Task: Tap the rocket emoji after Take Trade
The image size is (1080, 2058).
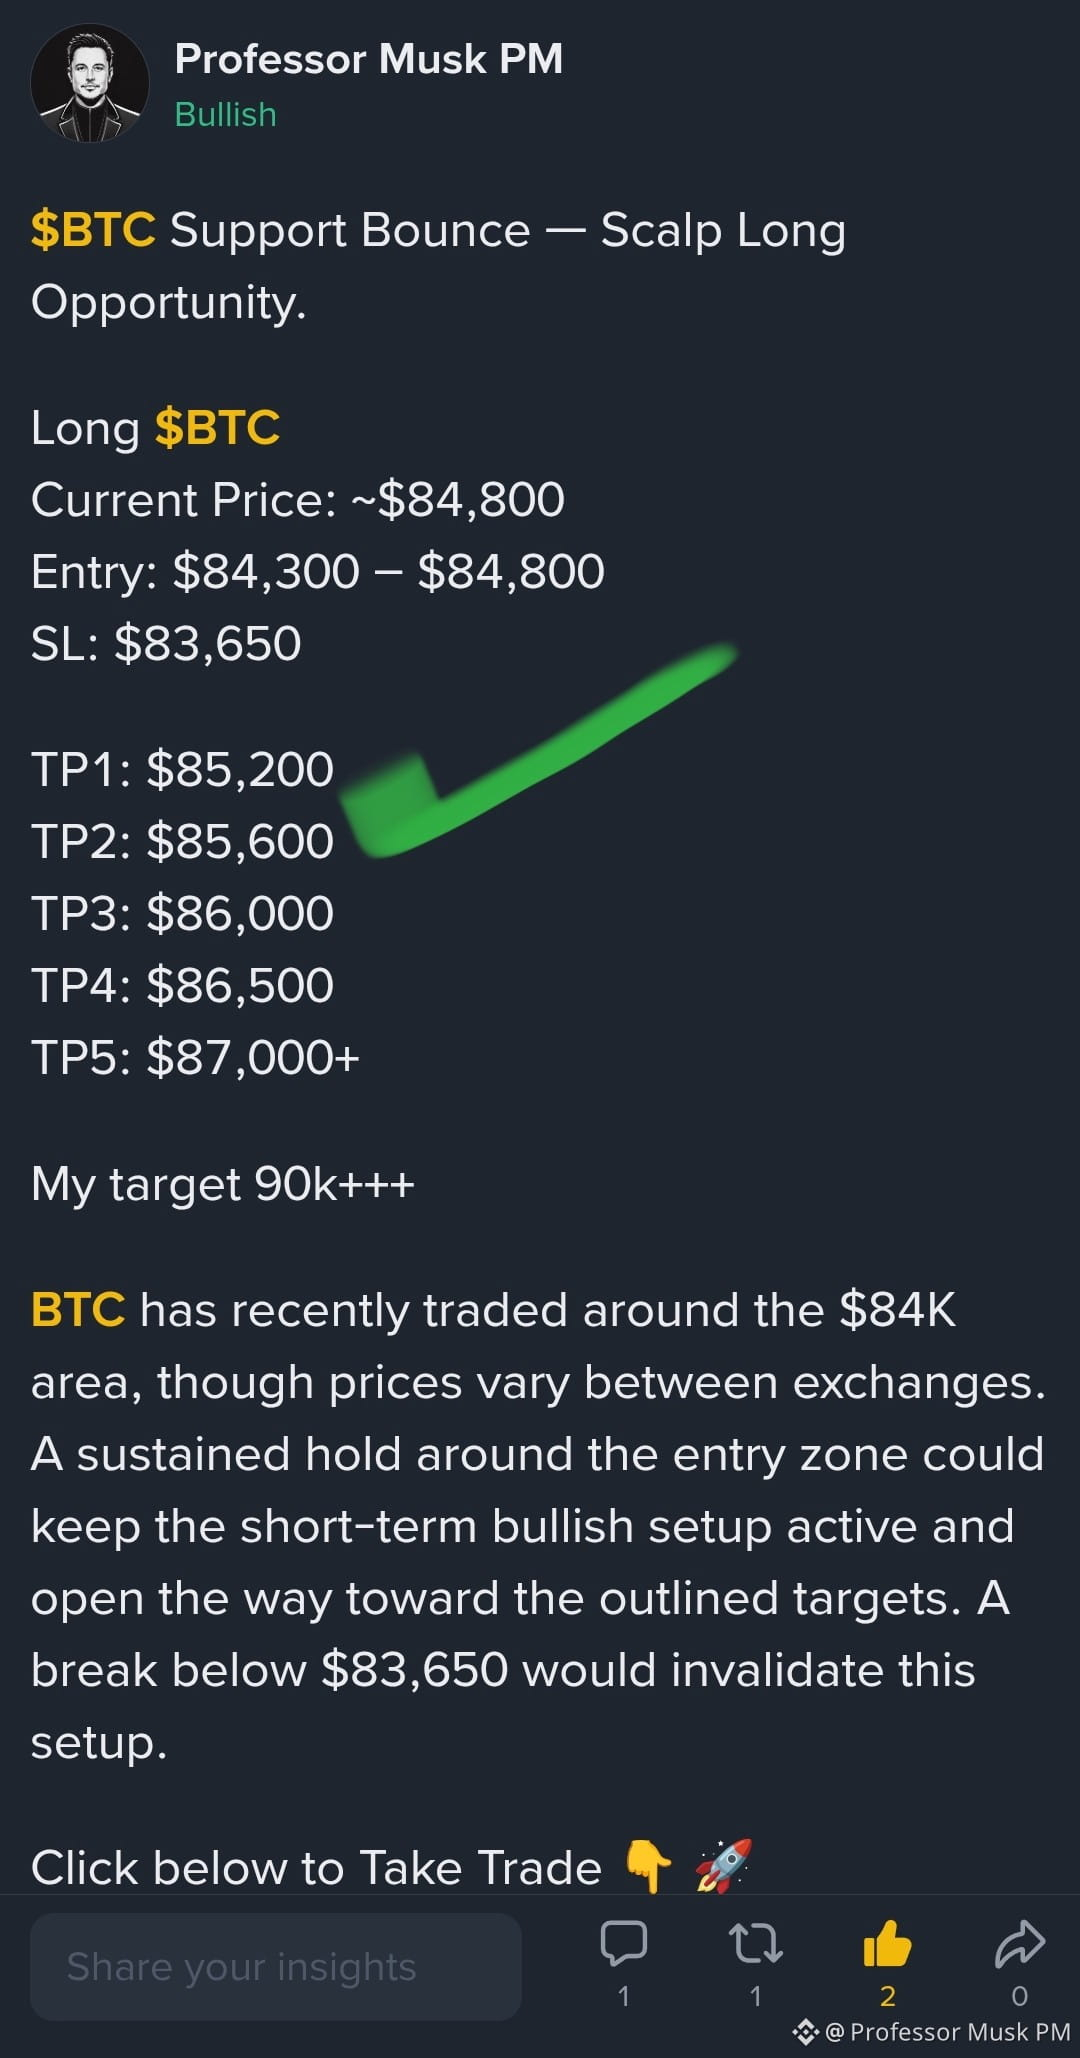Action: (724, 1866)
